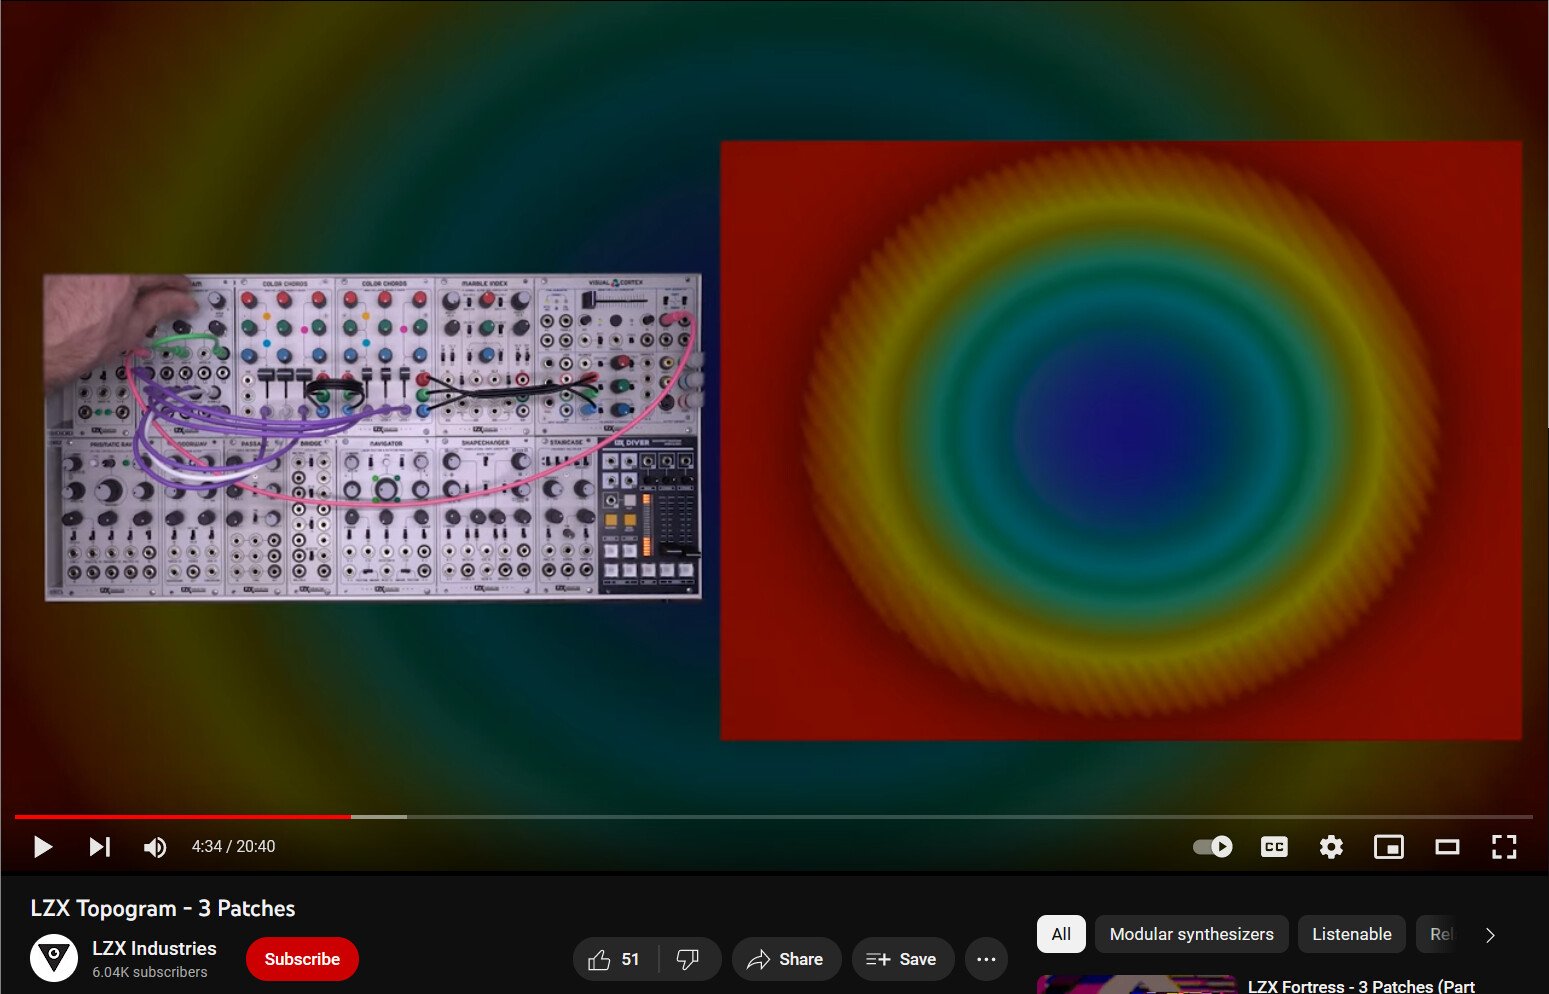
Task: Open the player settings gear
Action: [1331, 847]
